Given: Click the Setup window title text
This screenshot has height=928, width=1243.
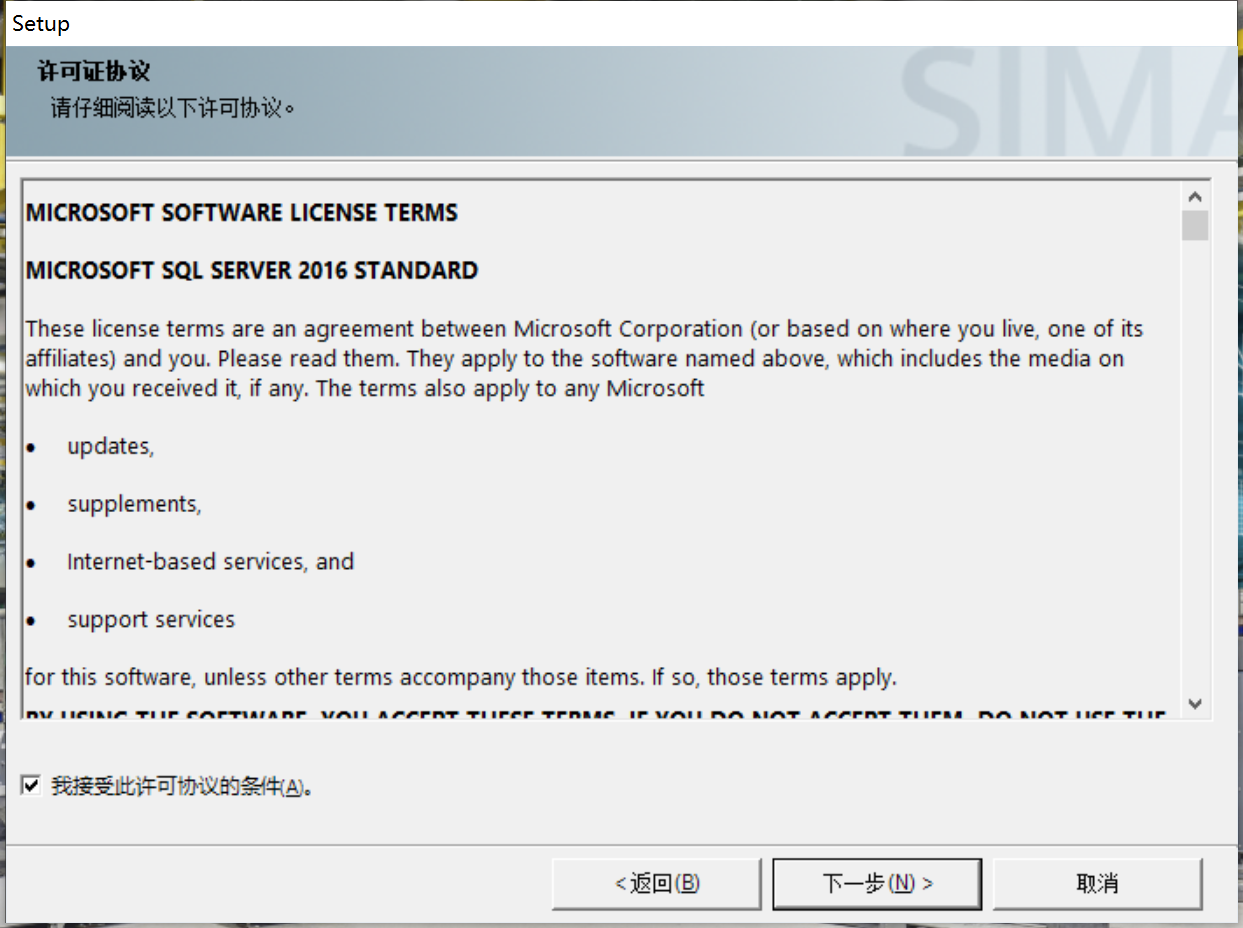Looking at the screenshot, I should click(x=41, y=23).
